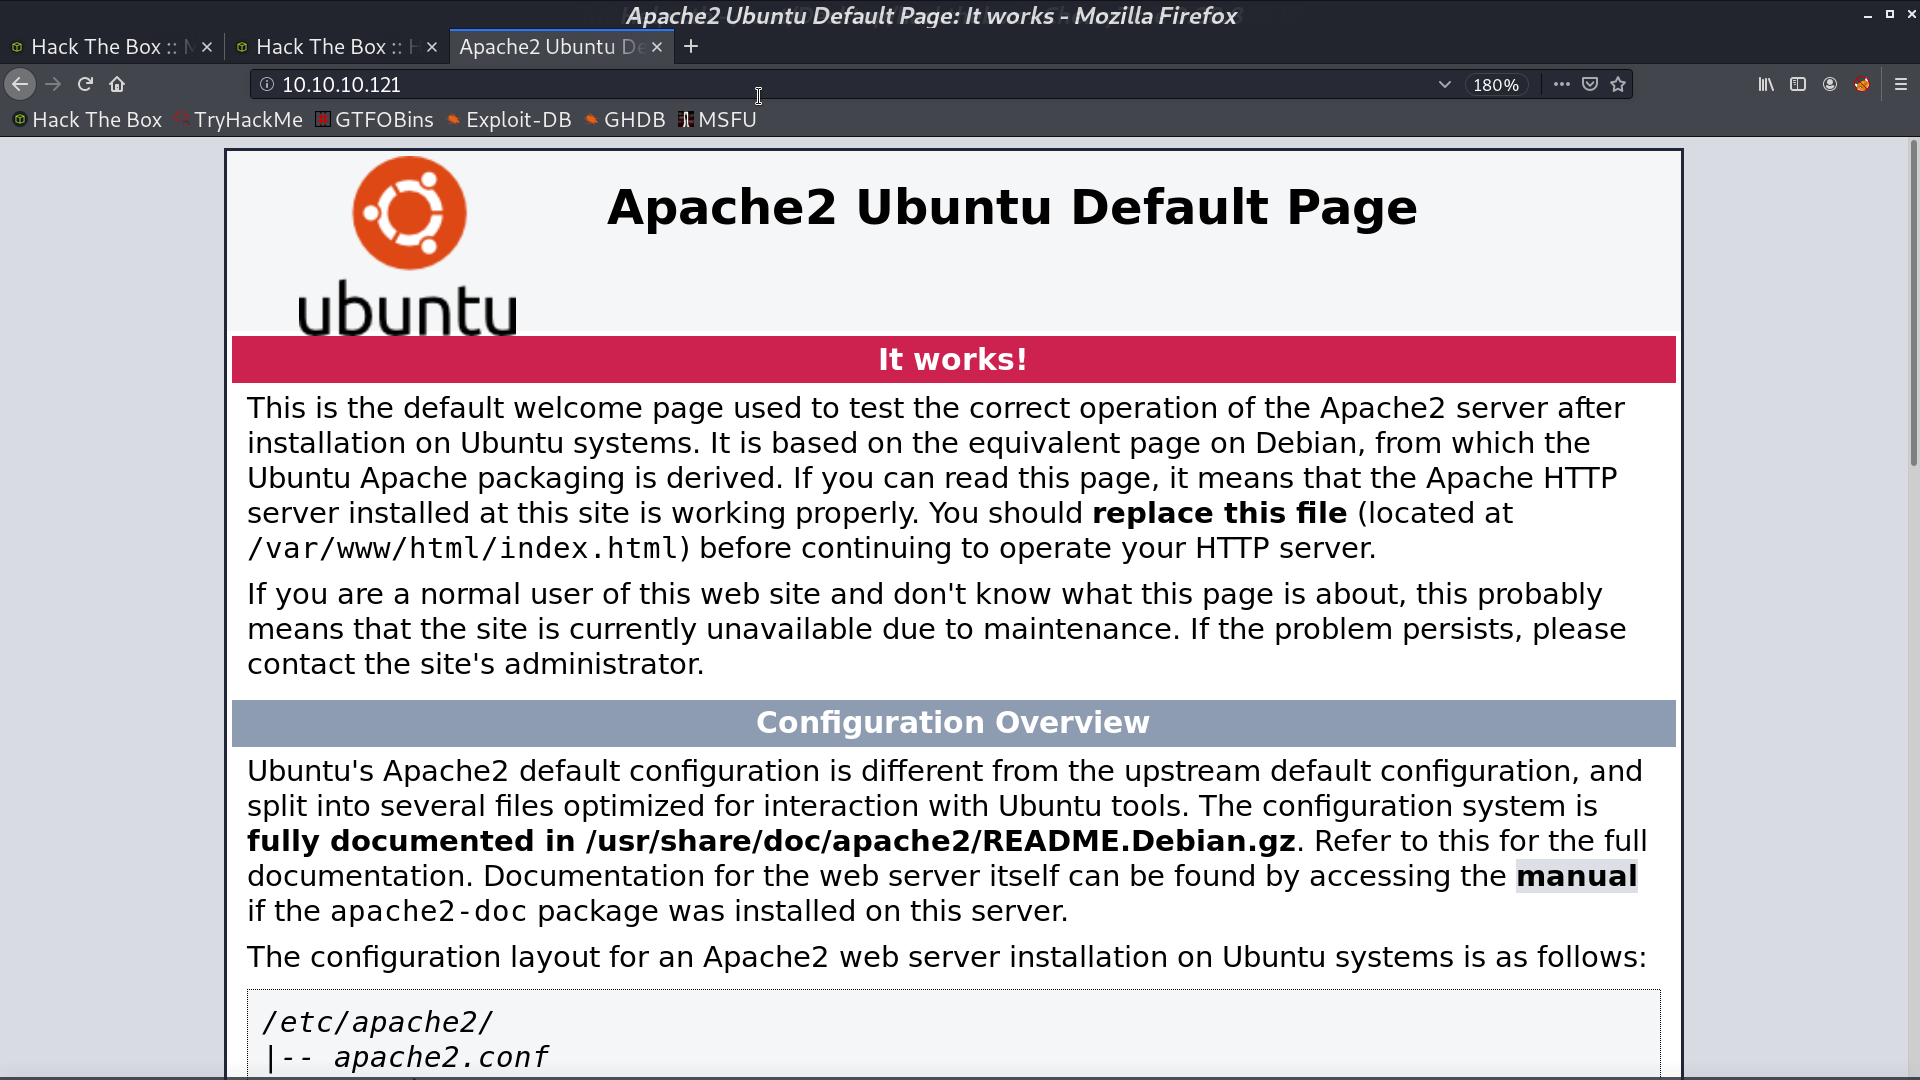Open the address bar history dropdown
1920x1080 pixels.
pyautogui.click(x=1444, y=85)
